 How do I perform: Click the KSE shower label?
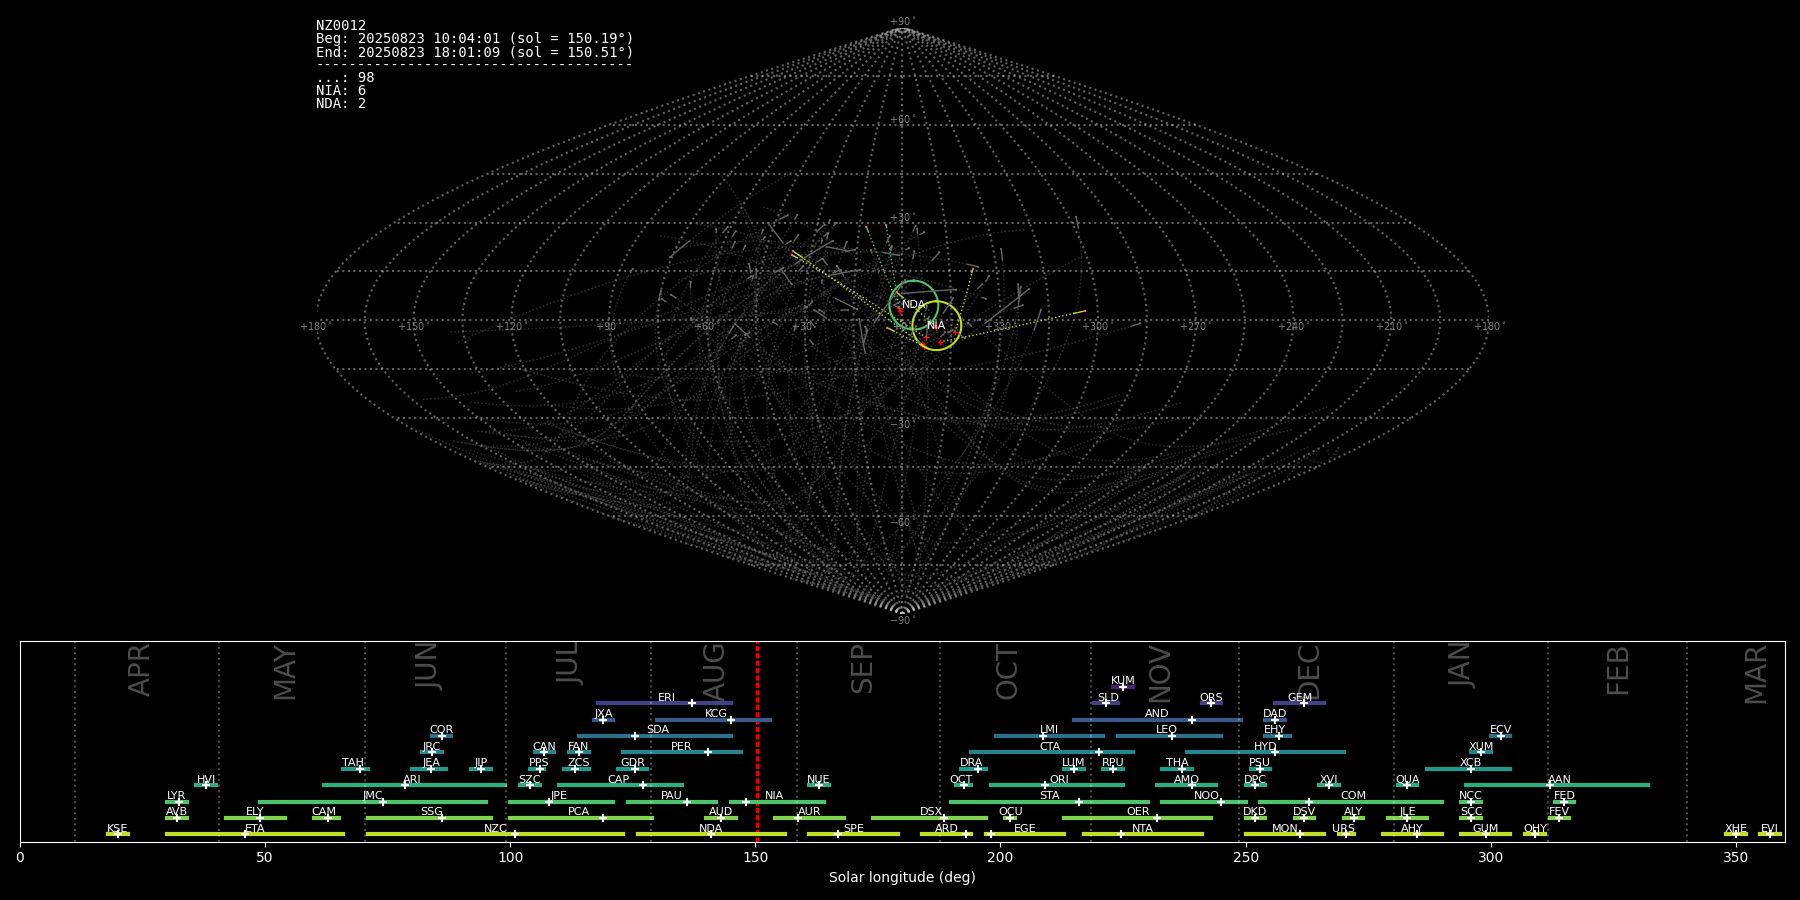[117, 829]
